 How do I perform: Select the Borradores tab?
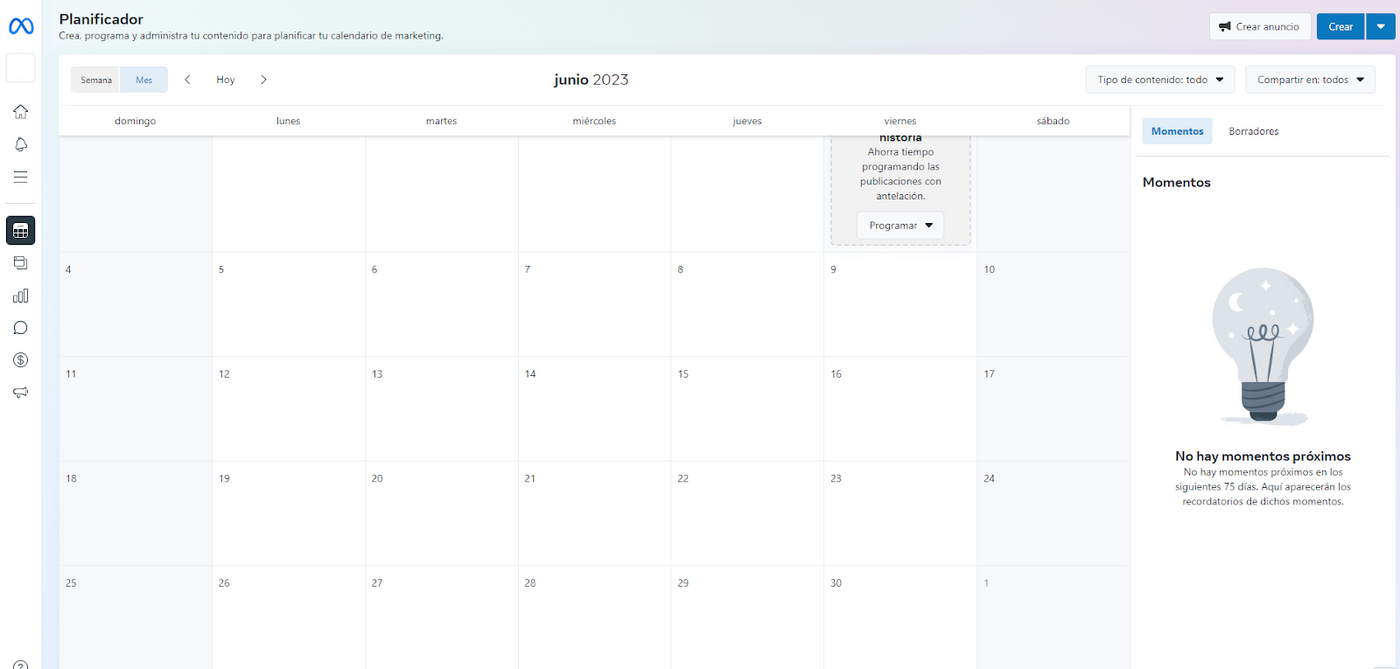tap(1254, 131)
